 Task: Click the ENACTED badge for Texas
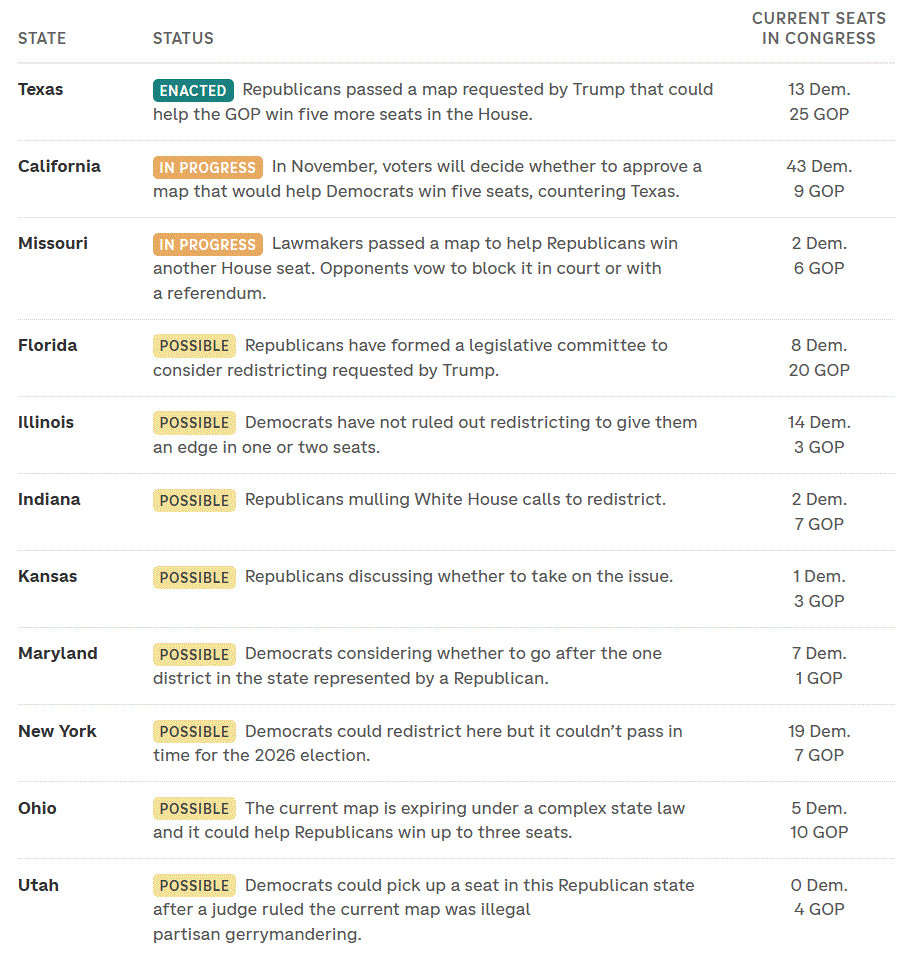point(193,90)
